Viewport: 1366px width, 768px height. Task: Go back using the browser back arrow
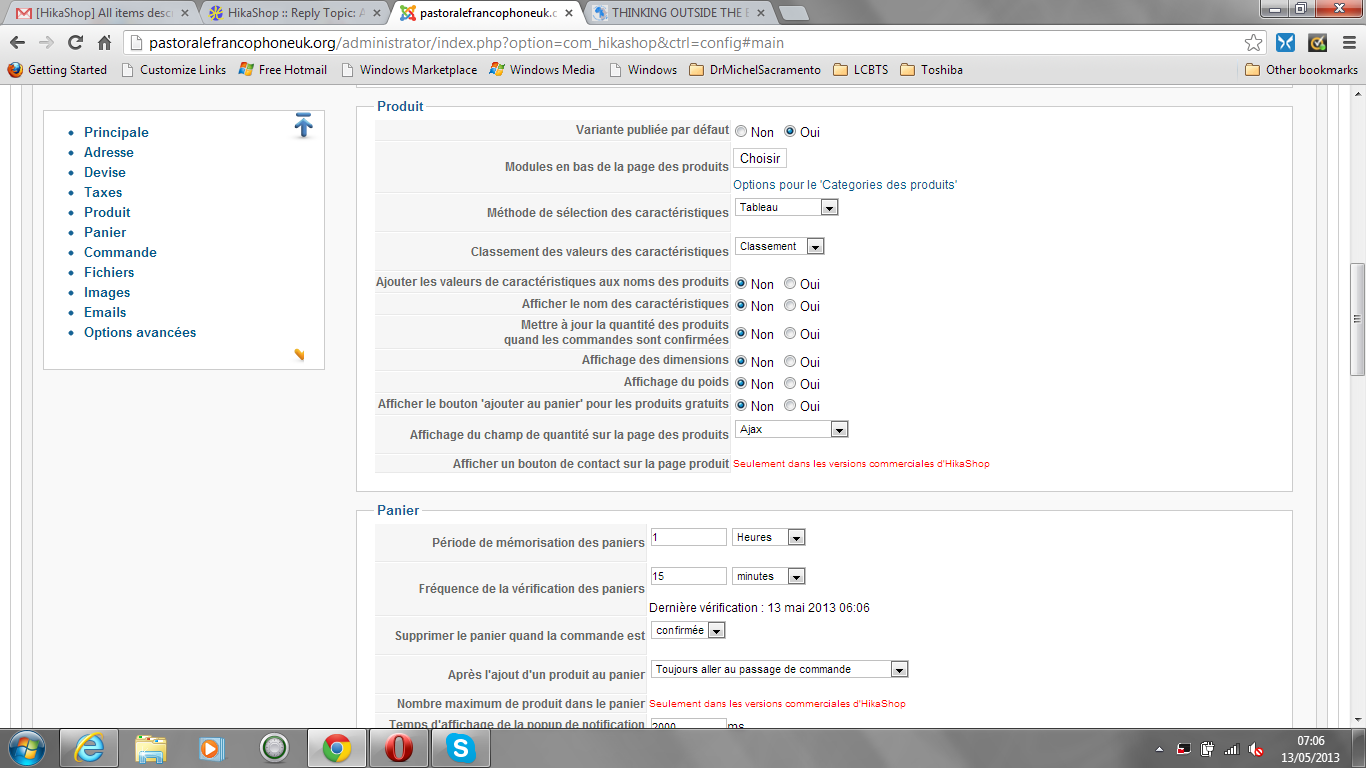[17, 43]
